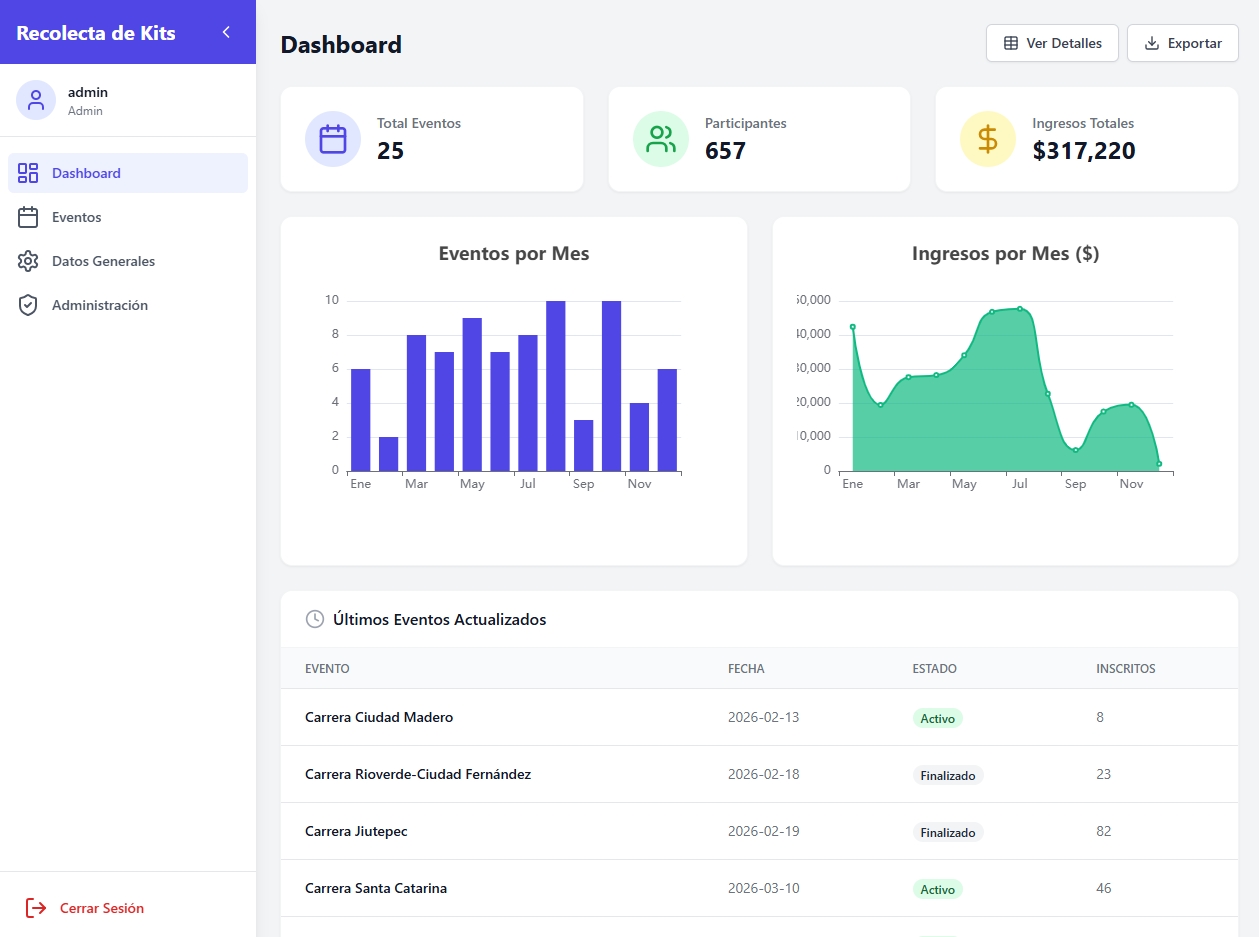
Task: Select the Carrera Ciudad Madero row
Action: [379, 717]
